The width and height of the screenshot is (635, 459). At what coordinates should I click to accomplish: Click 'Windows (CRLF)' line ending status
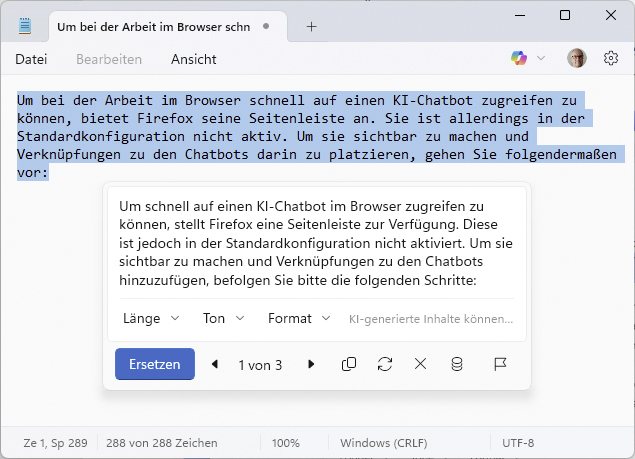pos(384,443)
